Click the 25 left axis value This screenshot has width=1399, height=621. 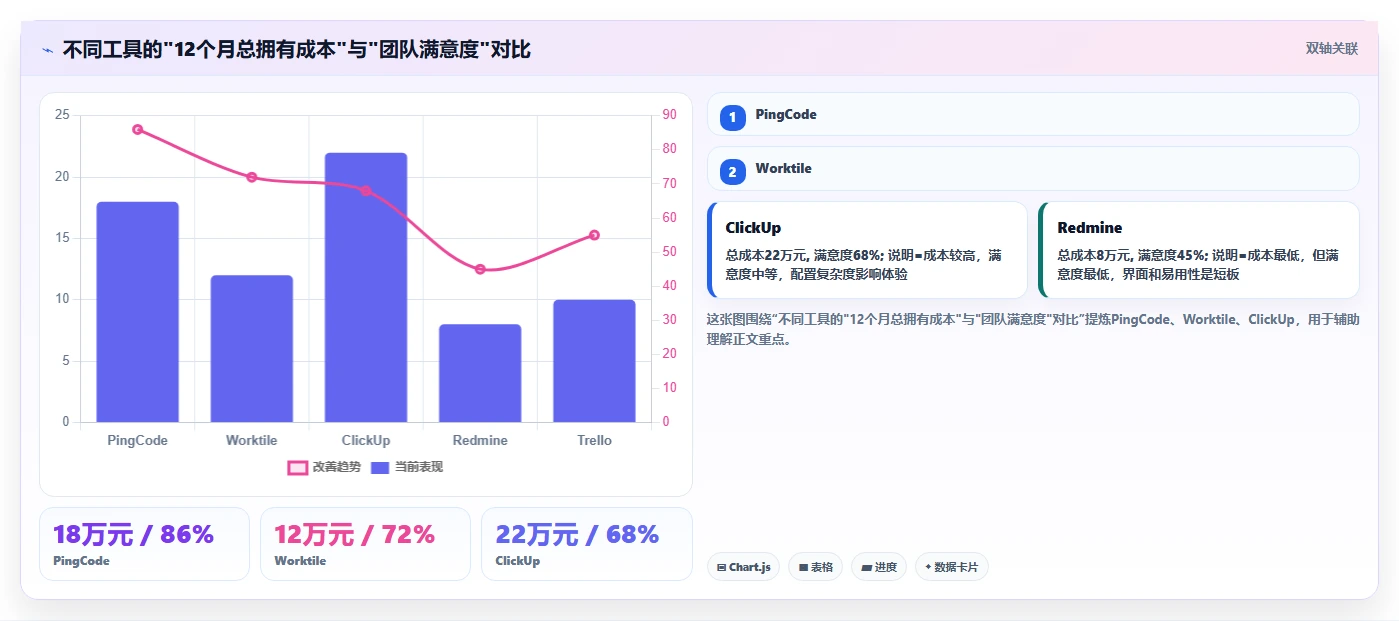click(62, 115)
